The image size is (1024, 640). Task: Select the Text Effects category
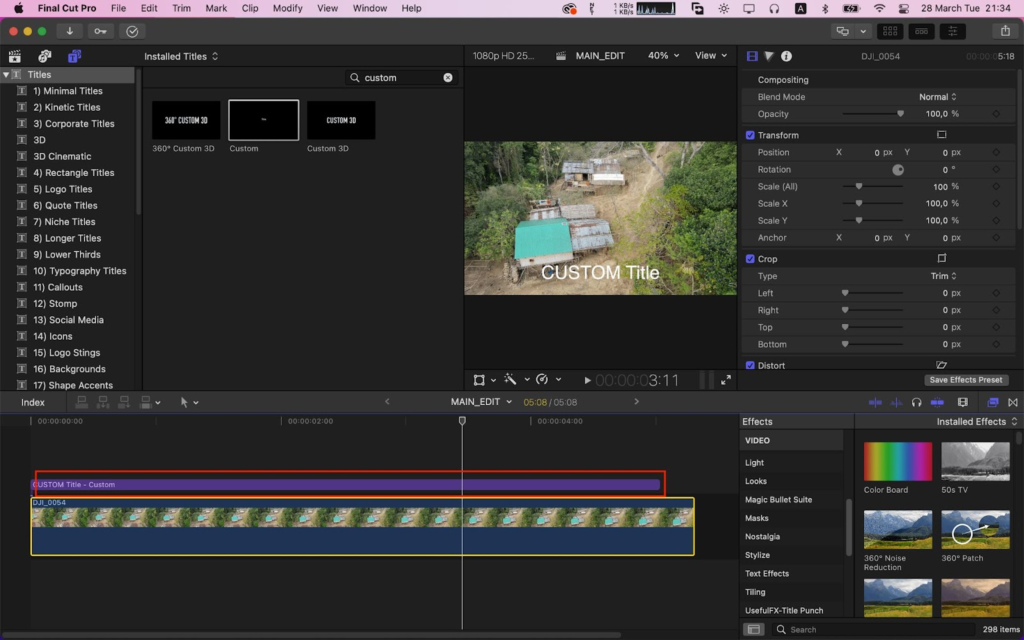point(767,573)
